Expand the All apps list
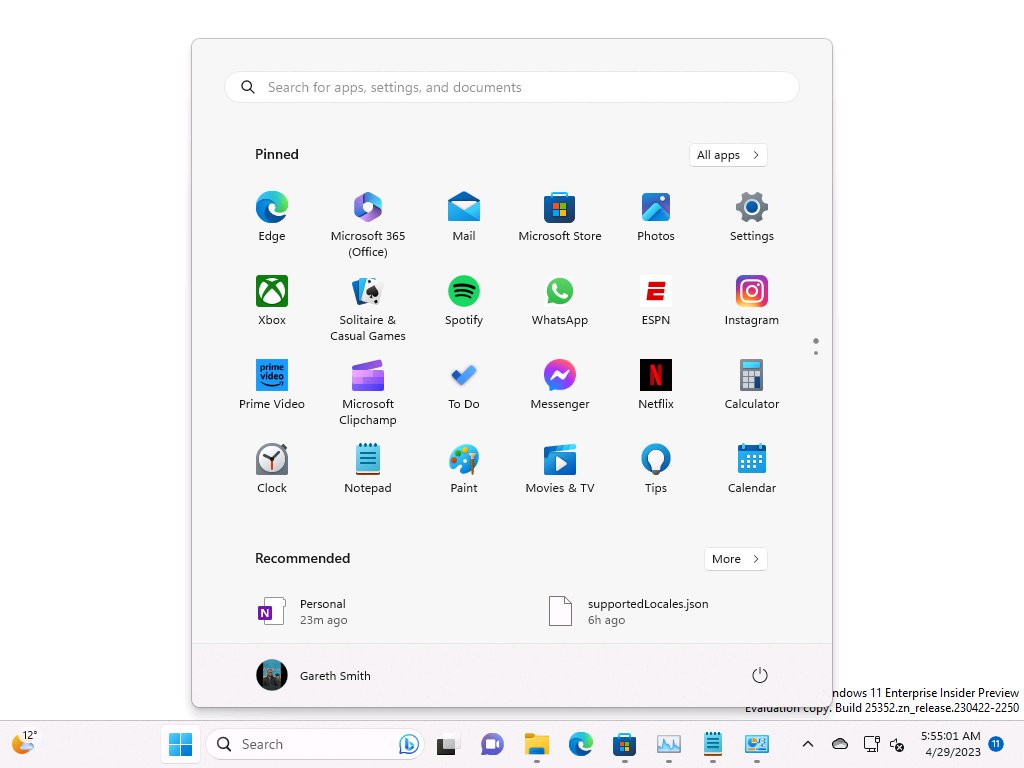This screenshot has width=1024, height=768. click(x=728, y=155)
